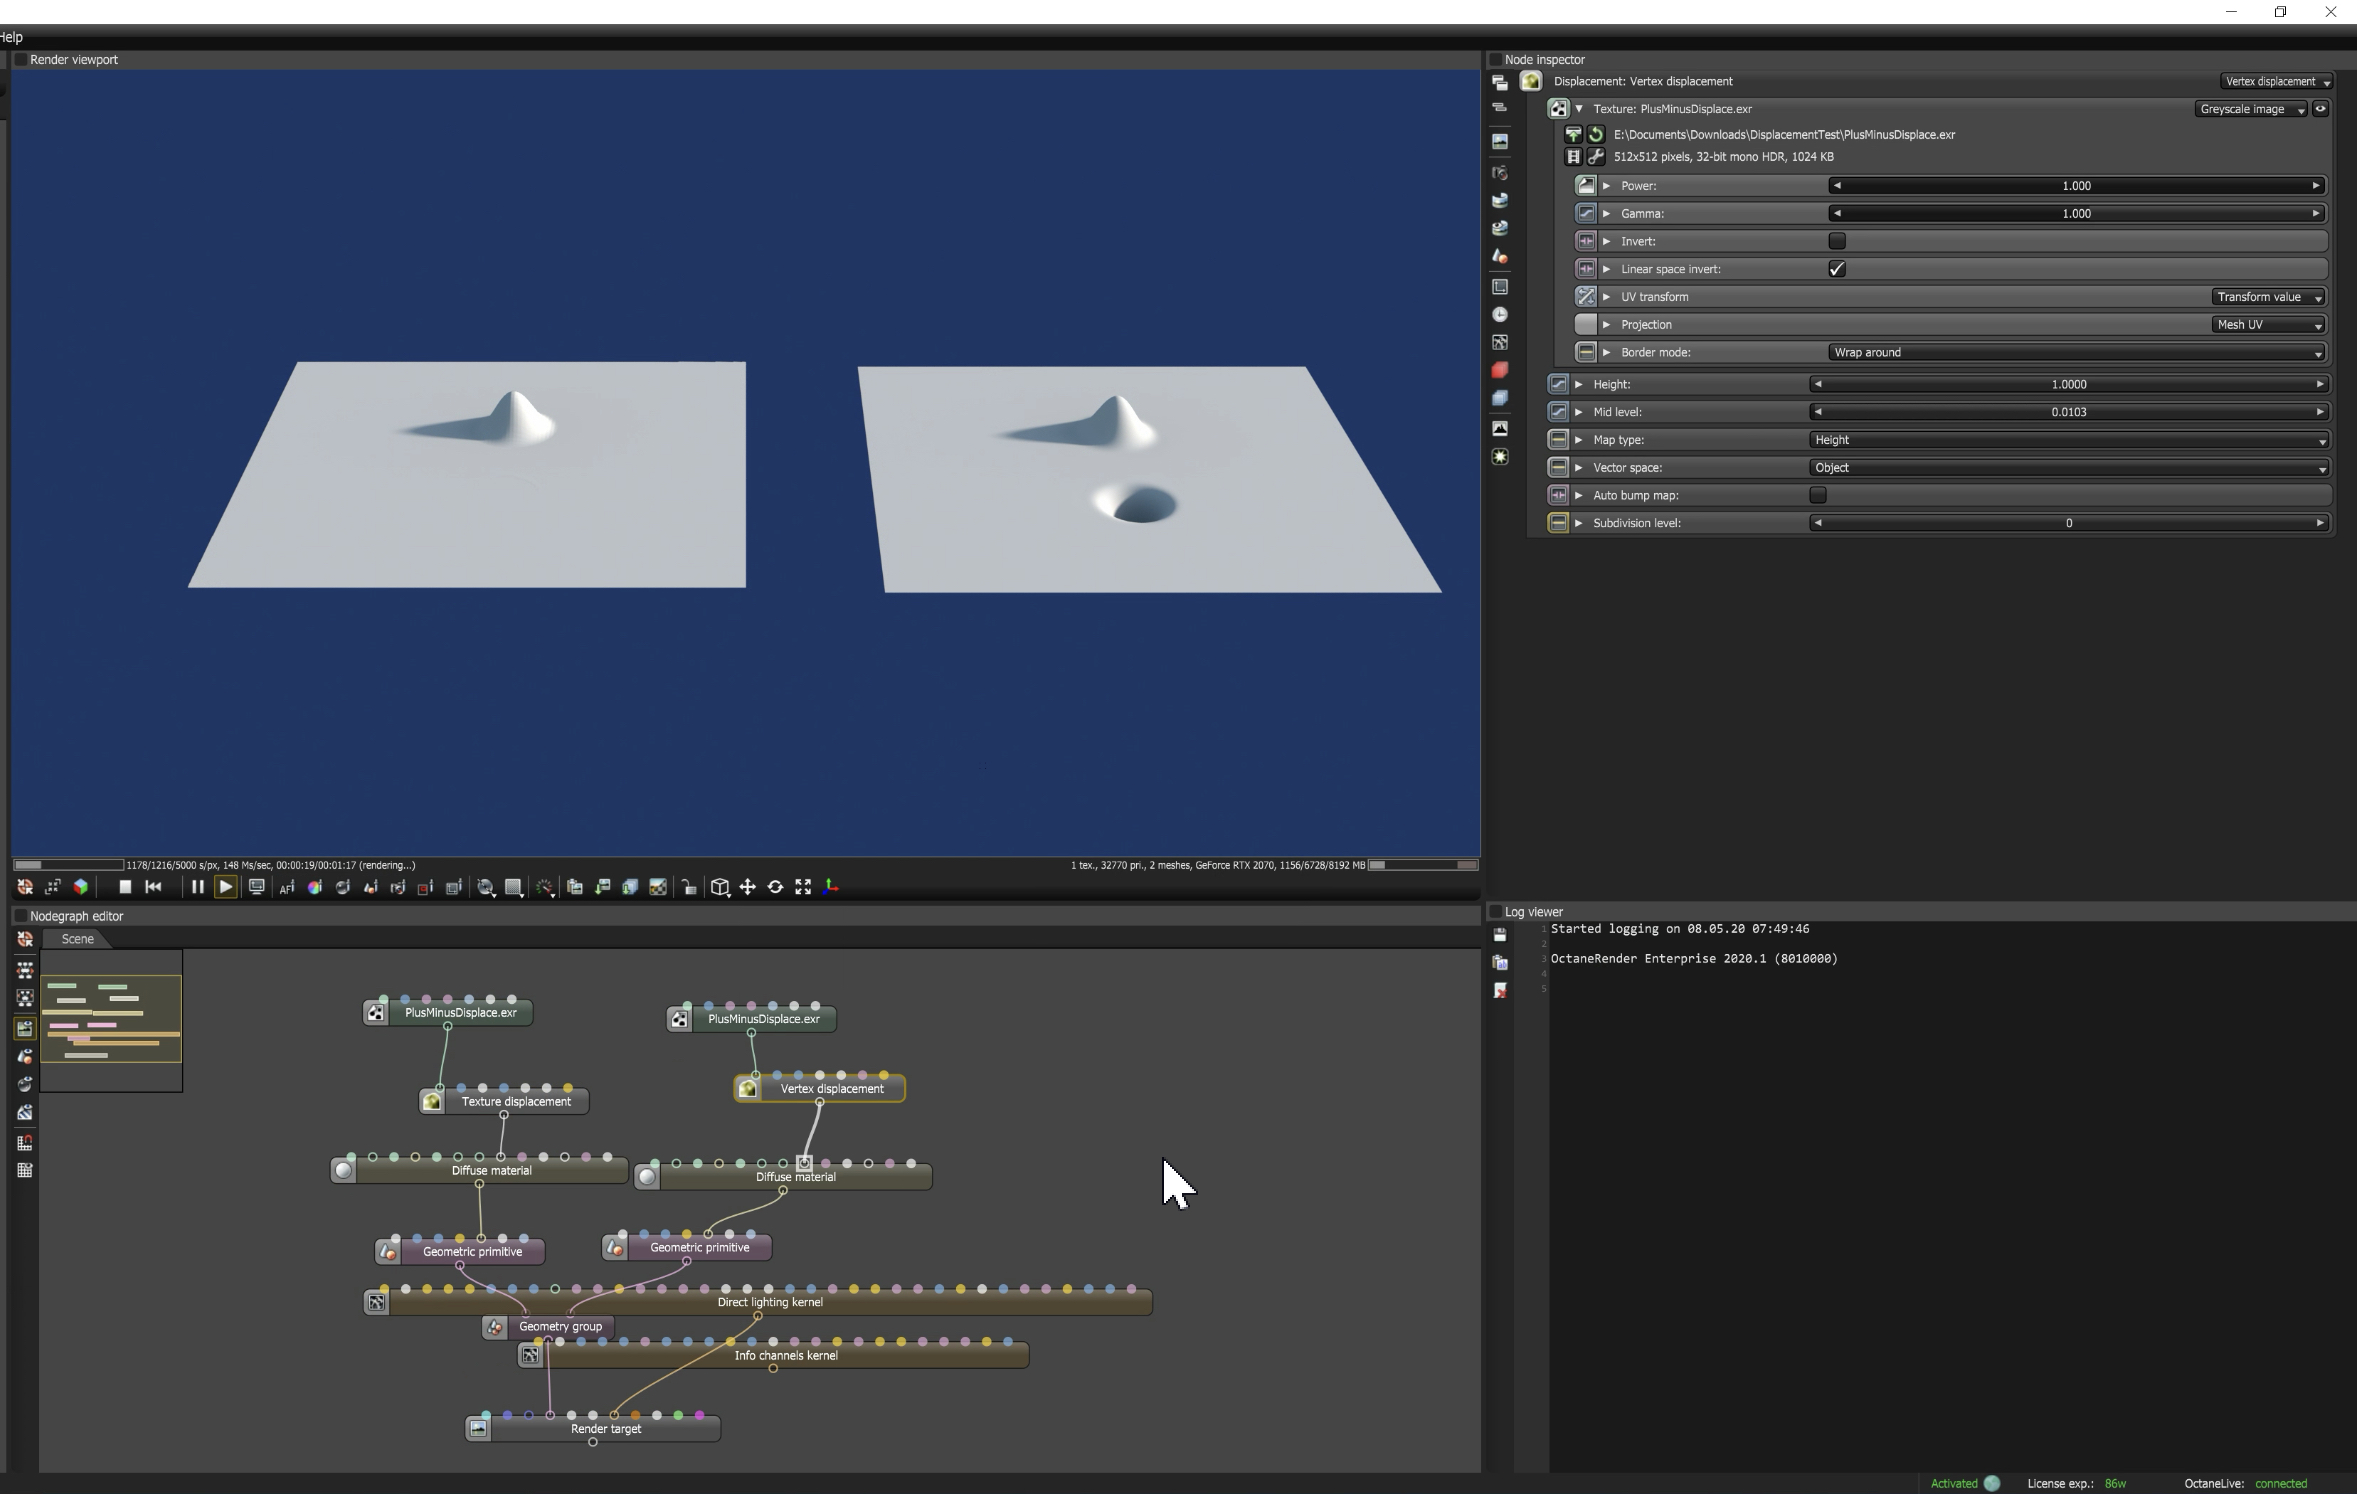The width and height of the screenshot is (2357, 1494).
Task: Click the save log icon in Log viewer
Action: pyautogui.click(x=1499, y=934)
